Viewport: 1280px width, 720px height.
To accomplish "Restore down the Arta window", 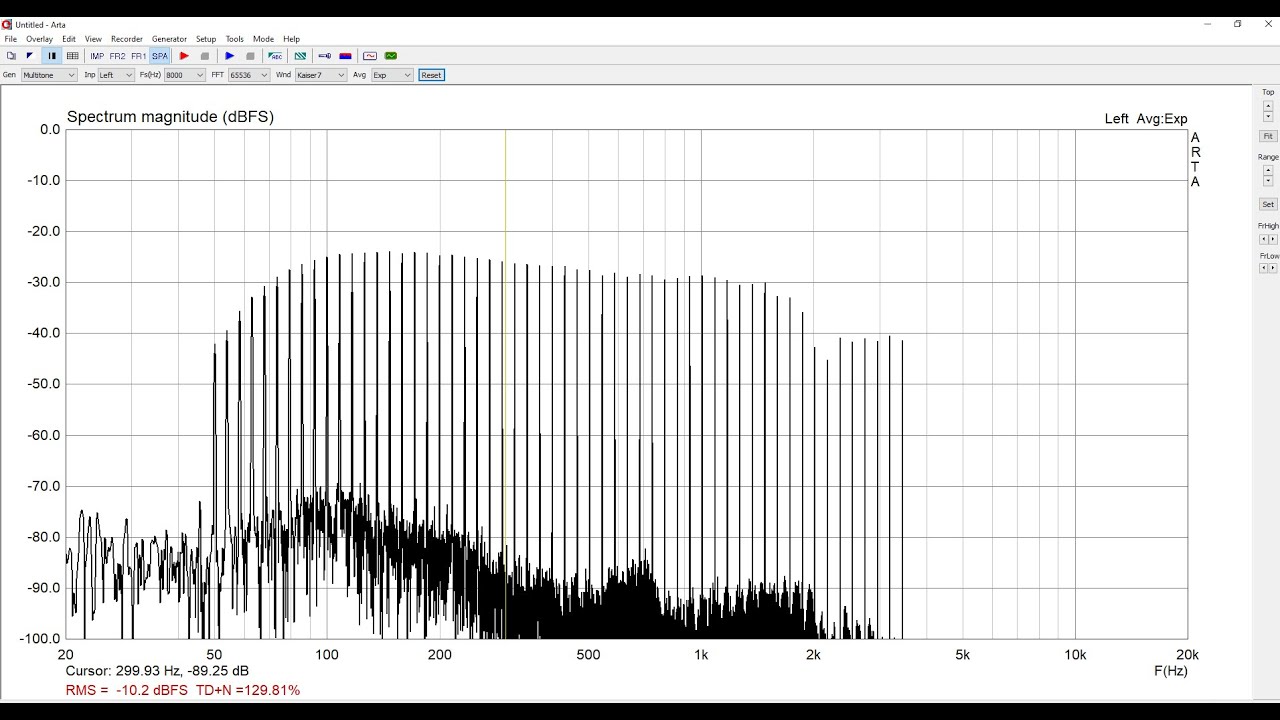I will coord(1237,24).
